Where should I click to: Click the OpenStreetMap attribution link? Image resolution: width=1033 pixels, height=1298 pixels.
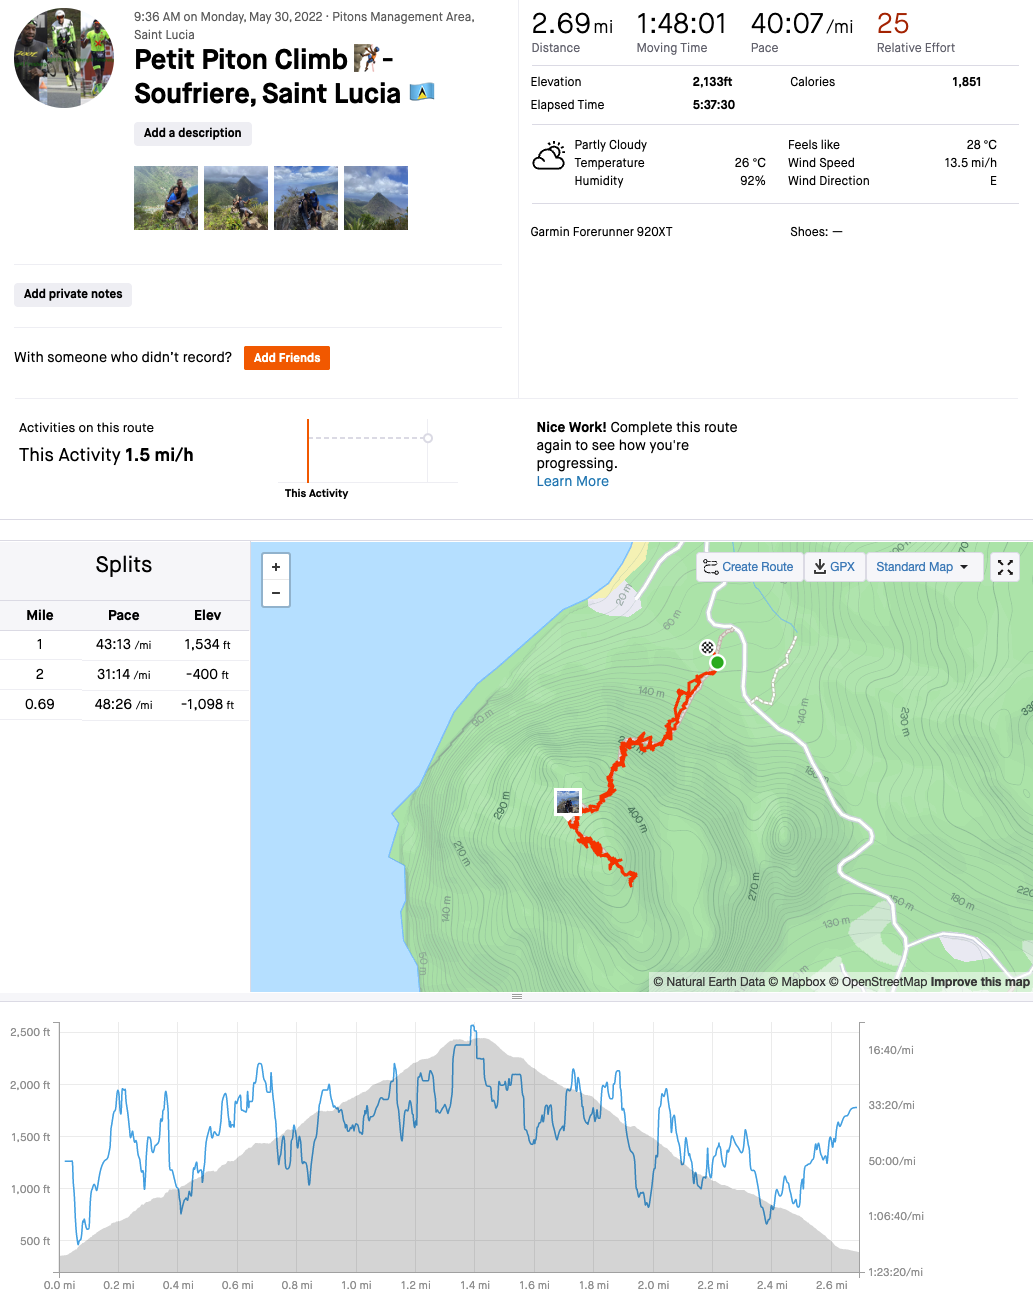pos(884,982)
